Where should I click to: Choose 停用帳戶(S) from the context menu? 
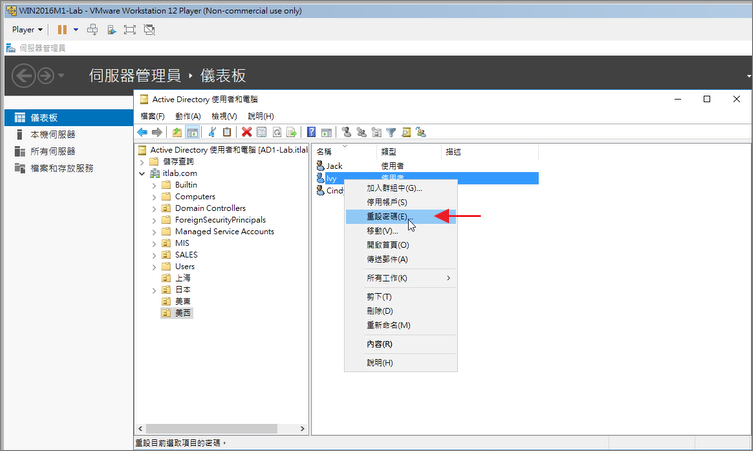[x=401, y=202]
